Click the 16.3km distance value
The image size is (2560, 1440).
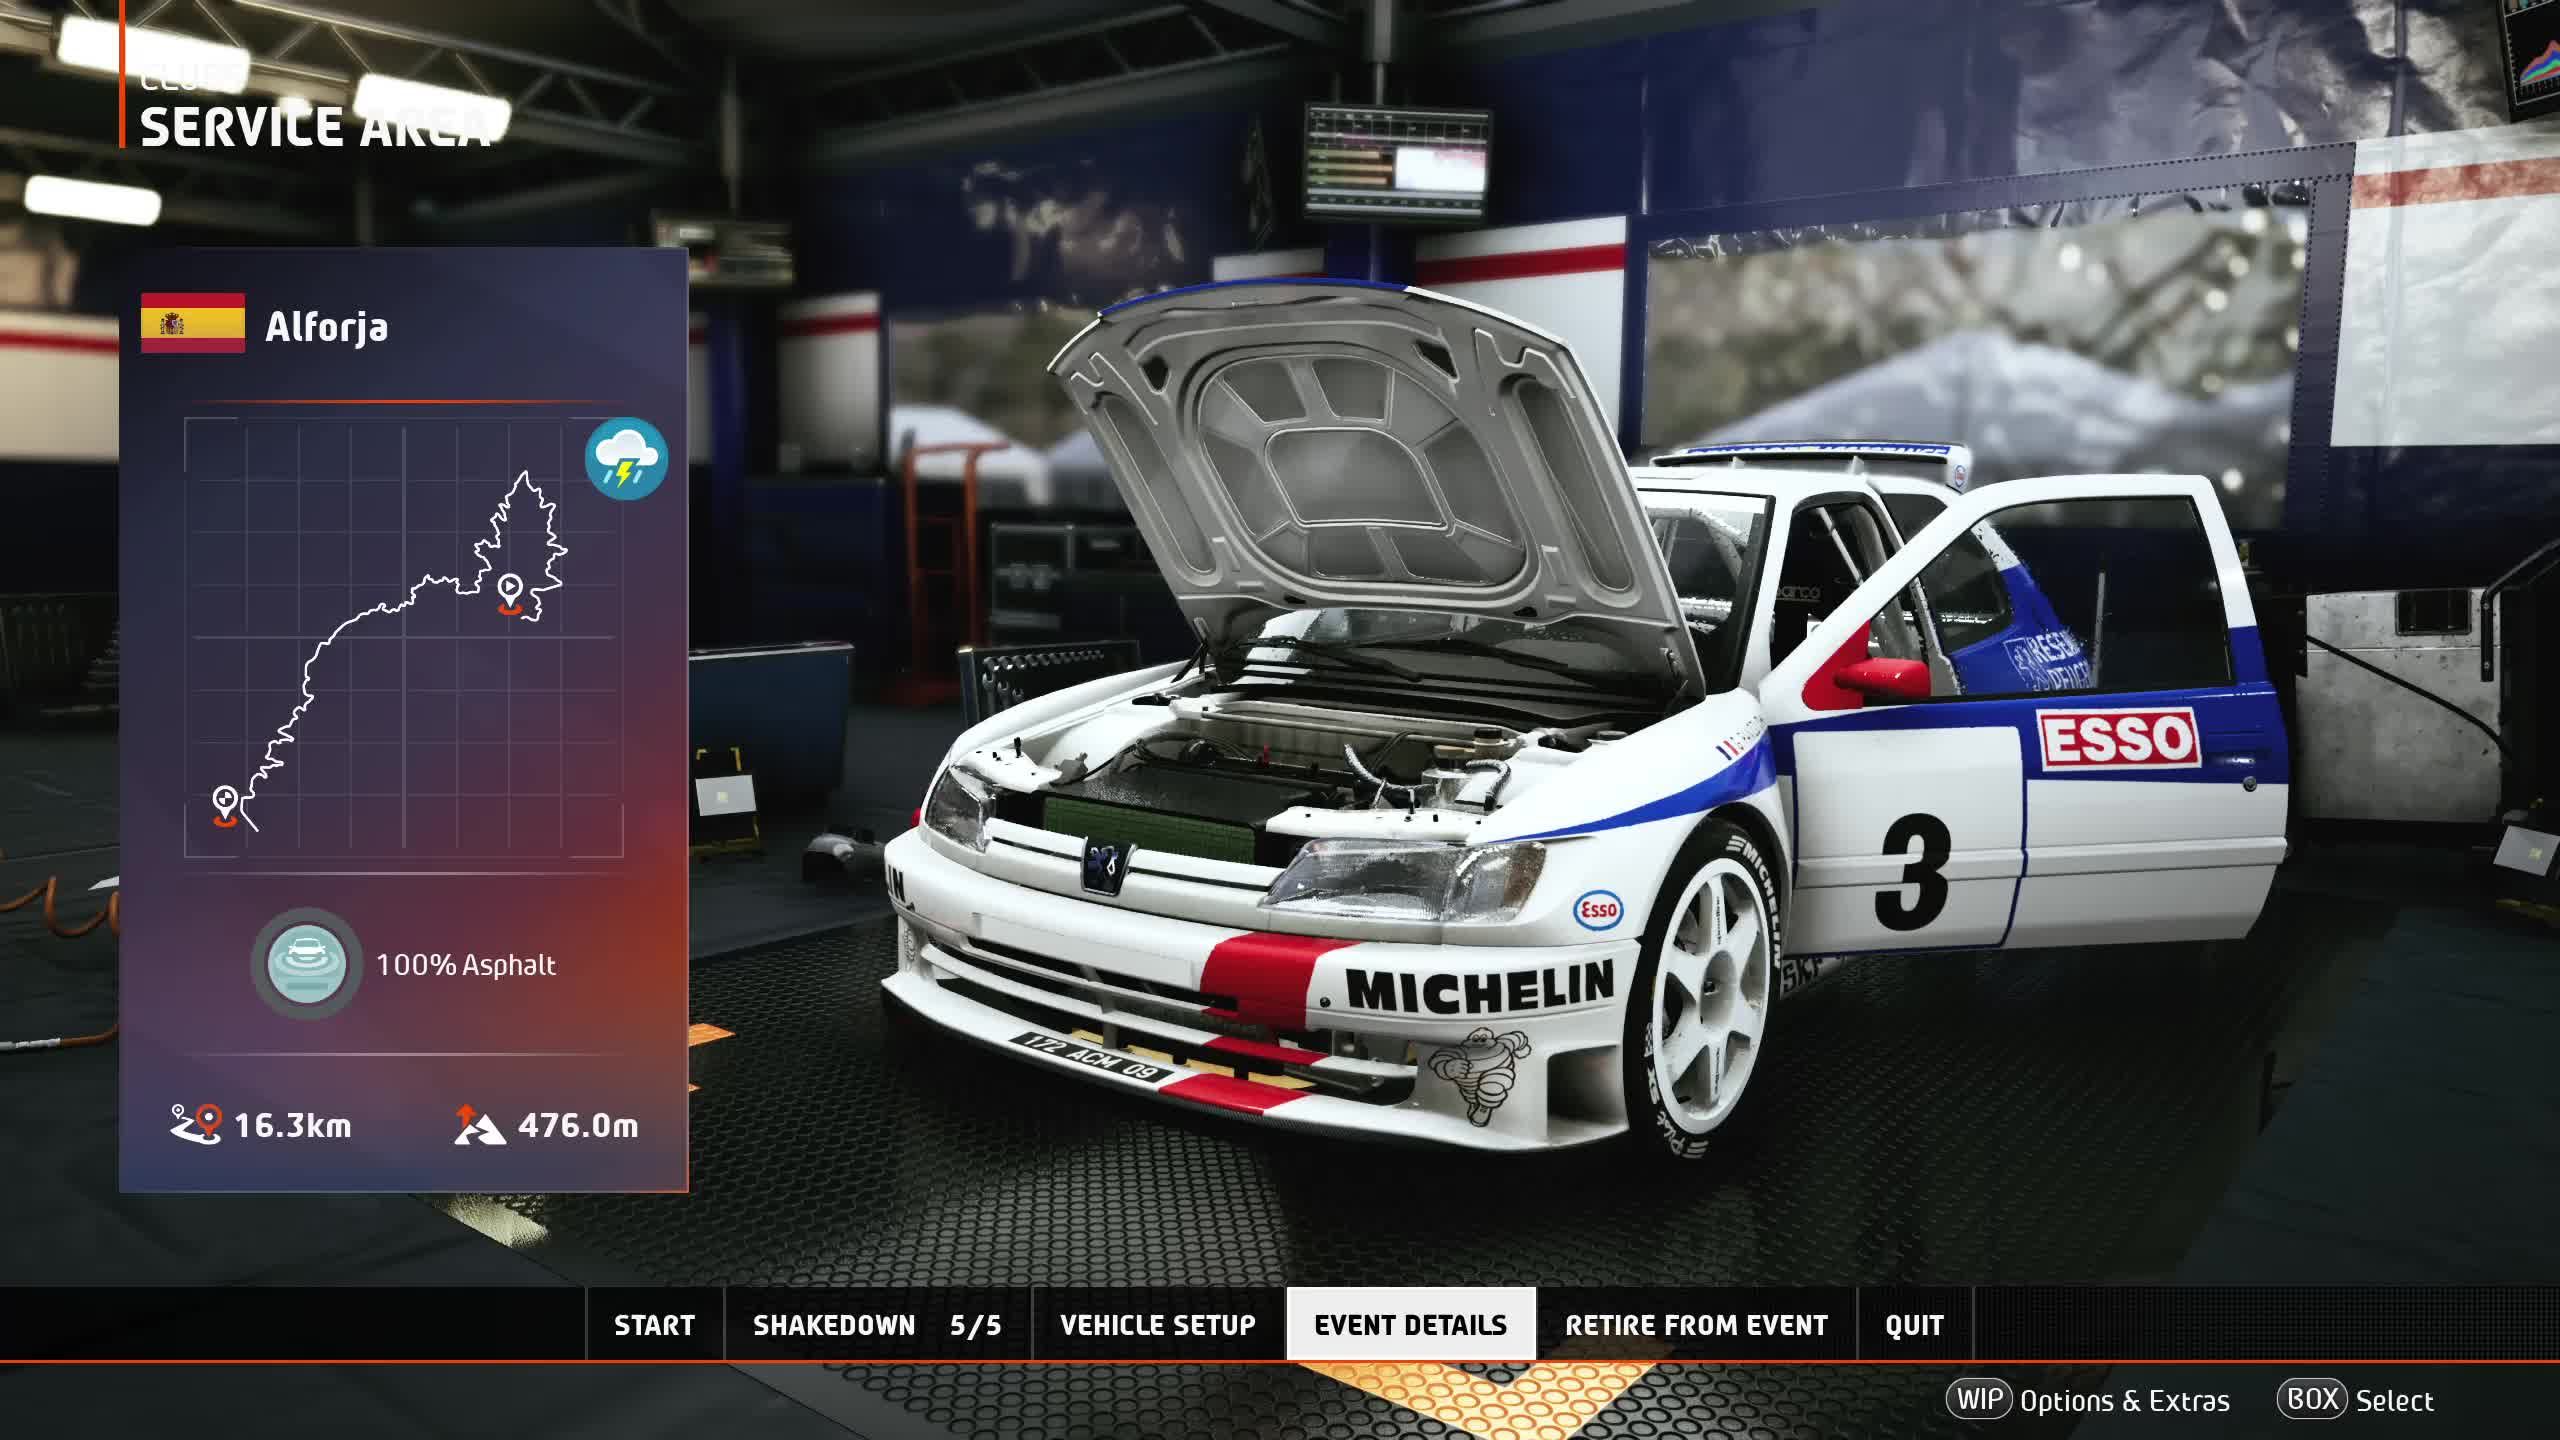[x=293, y=1126]
